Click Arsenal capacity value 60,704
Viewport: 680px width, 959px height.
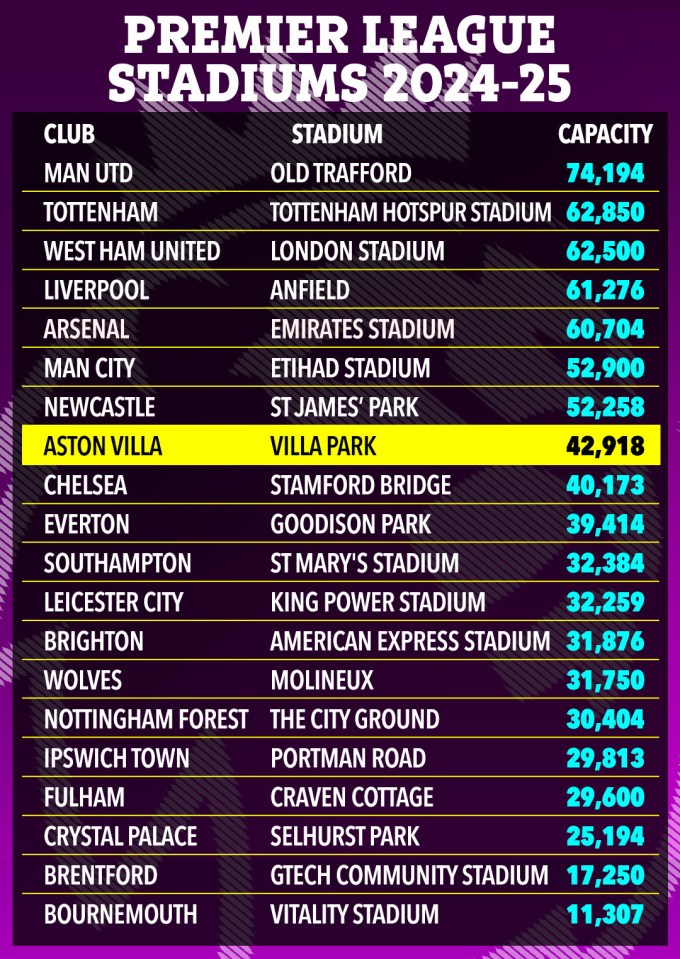coord(605,329)
